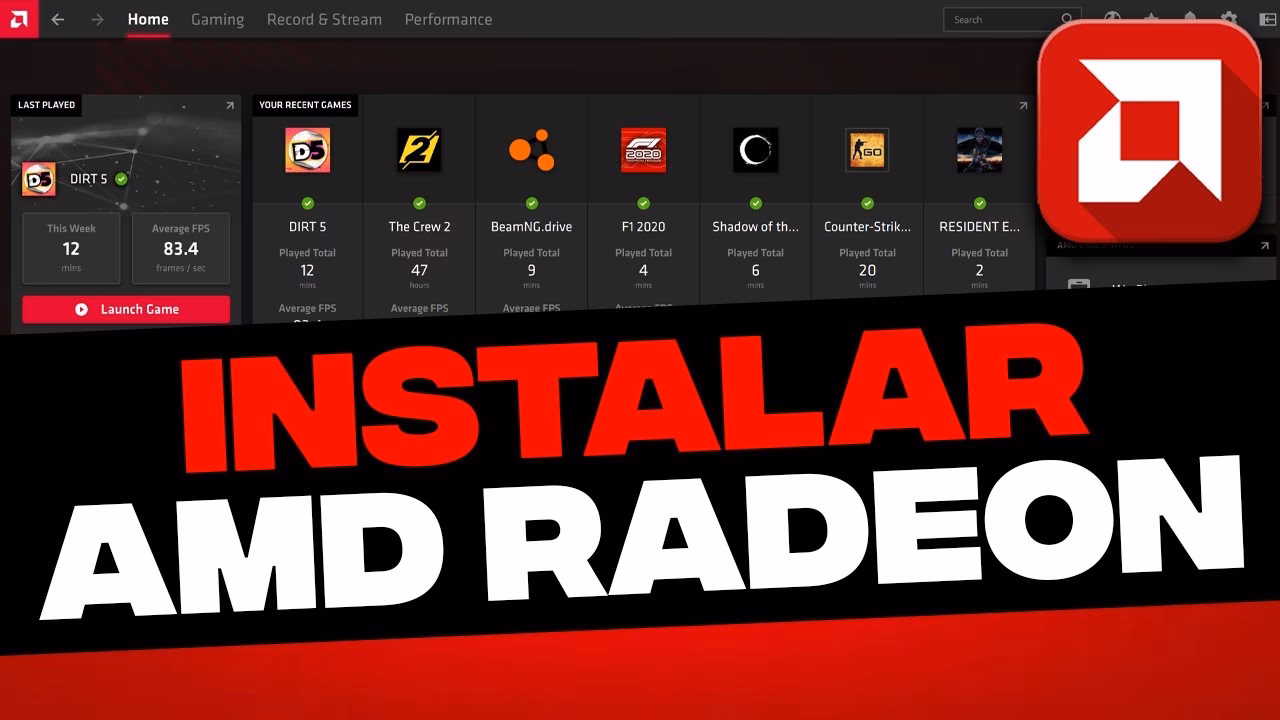
Task: Toggle the sidebar panel icon
Action: 1267,19
